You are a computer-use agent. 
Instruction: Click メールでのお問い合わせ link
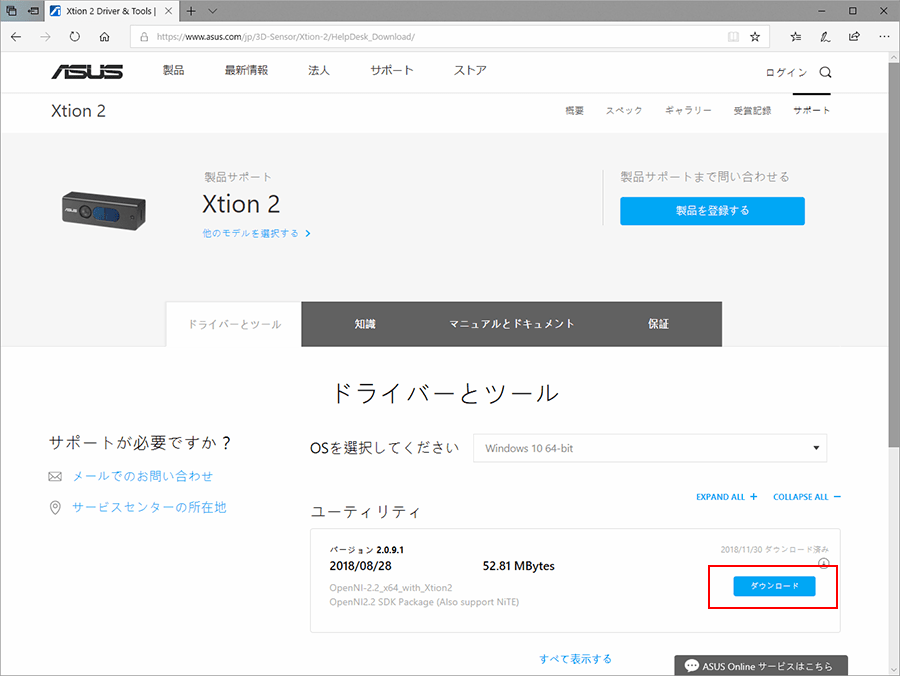click(x=142, y=476)
